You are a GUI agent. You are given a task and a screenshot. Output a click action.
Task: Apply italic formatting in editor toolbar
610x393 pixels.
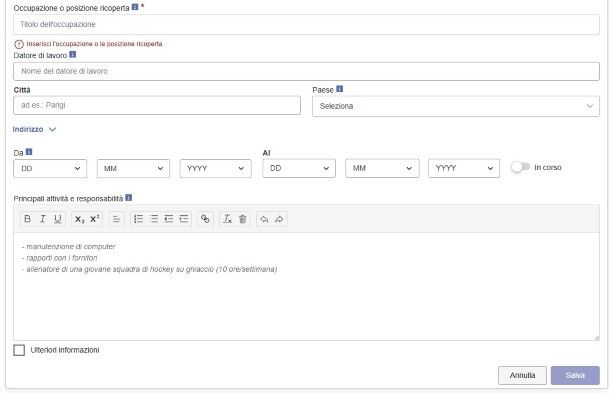43,219
